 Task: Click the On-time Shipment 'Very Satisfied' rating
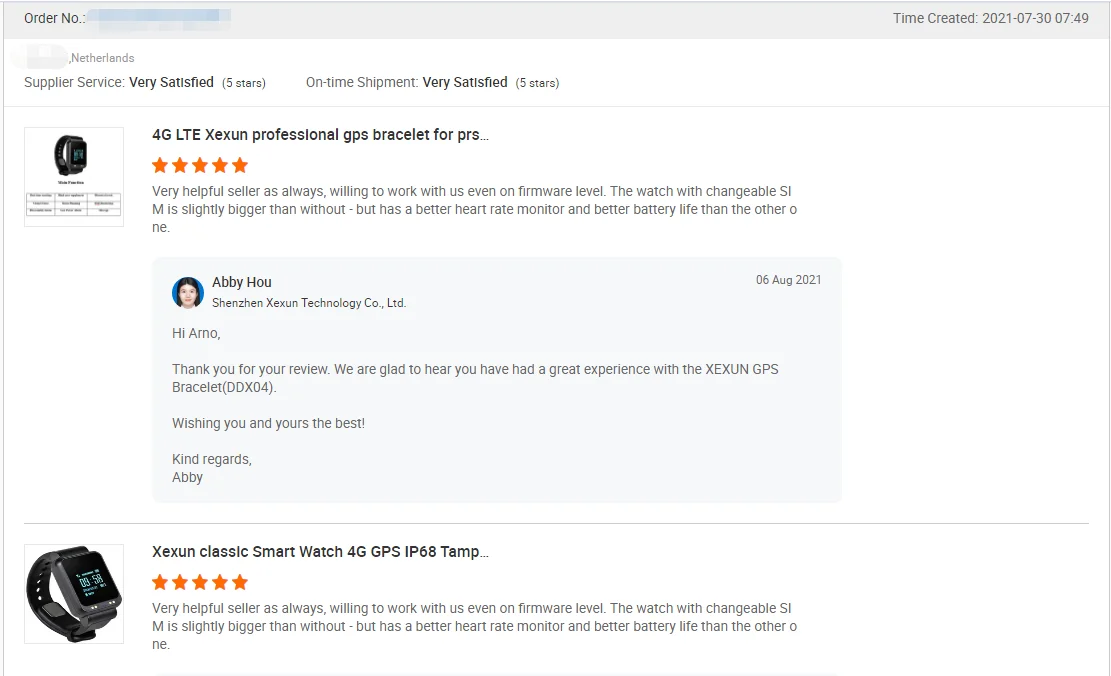point(465,83)
